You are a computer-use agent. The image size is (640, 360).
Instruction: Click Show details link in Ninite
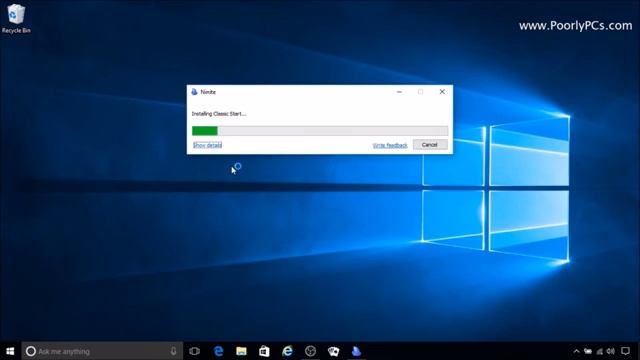pyautogui.click(x=207, y=145)
